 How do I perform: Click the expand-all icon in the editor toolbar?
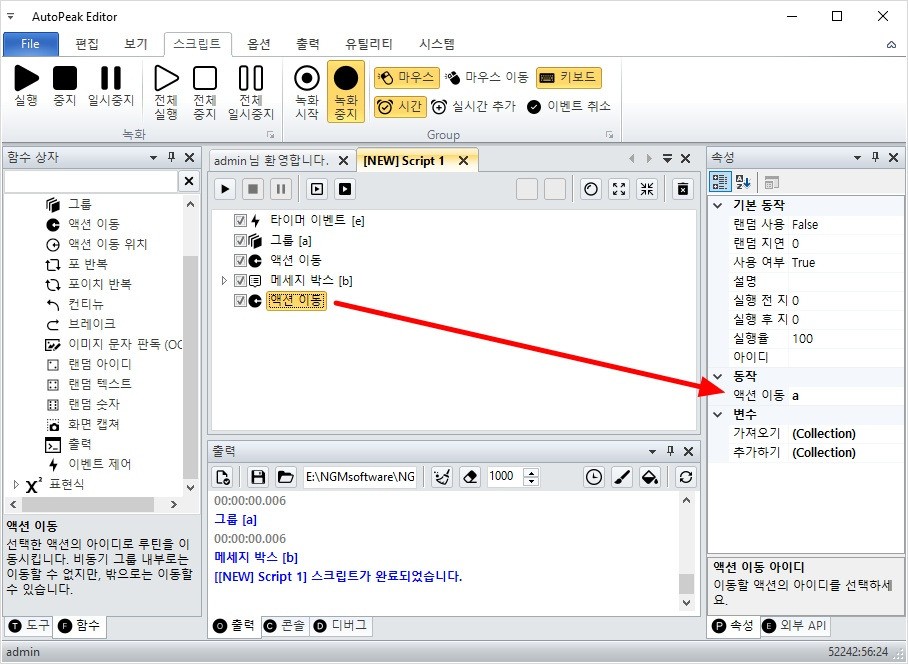pos(619,189)
